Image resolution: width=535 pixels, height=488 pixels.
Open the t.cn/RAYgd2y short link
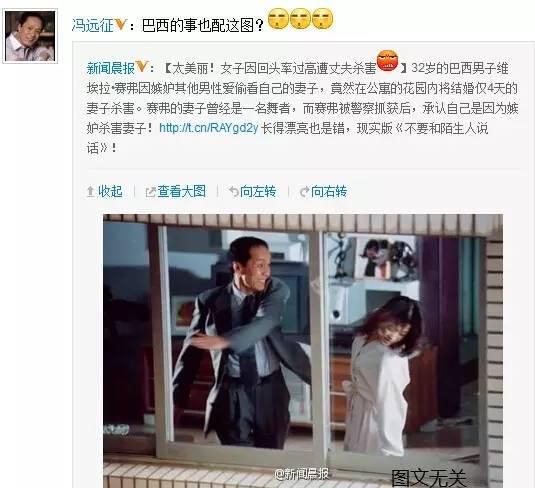pos(208,128)
